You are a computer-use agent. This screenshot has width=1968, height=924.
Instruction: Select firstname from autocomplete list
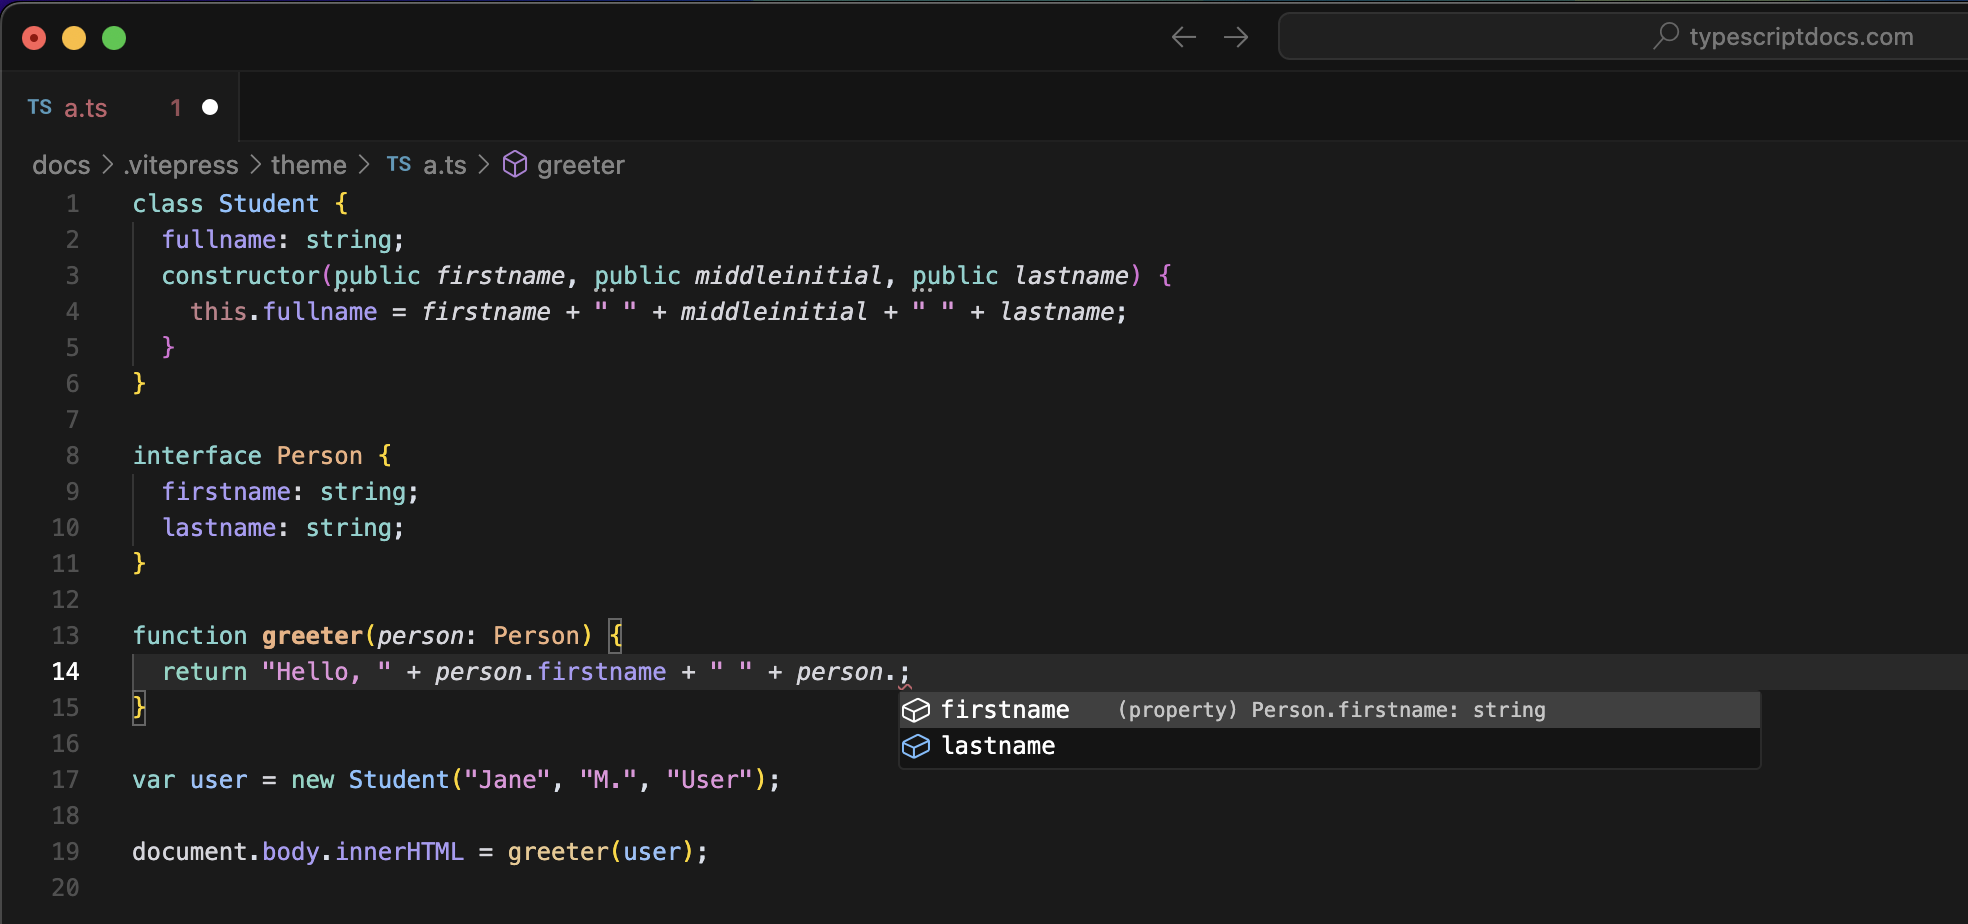pos(1005,710)
